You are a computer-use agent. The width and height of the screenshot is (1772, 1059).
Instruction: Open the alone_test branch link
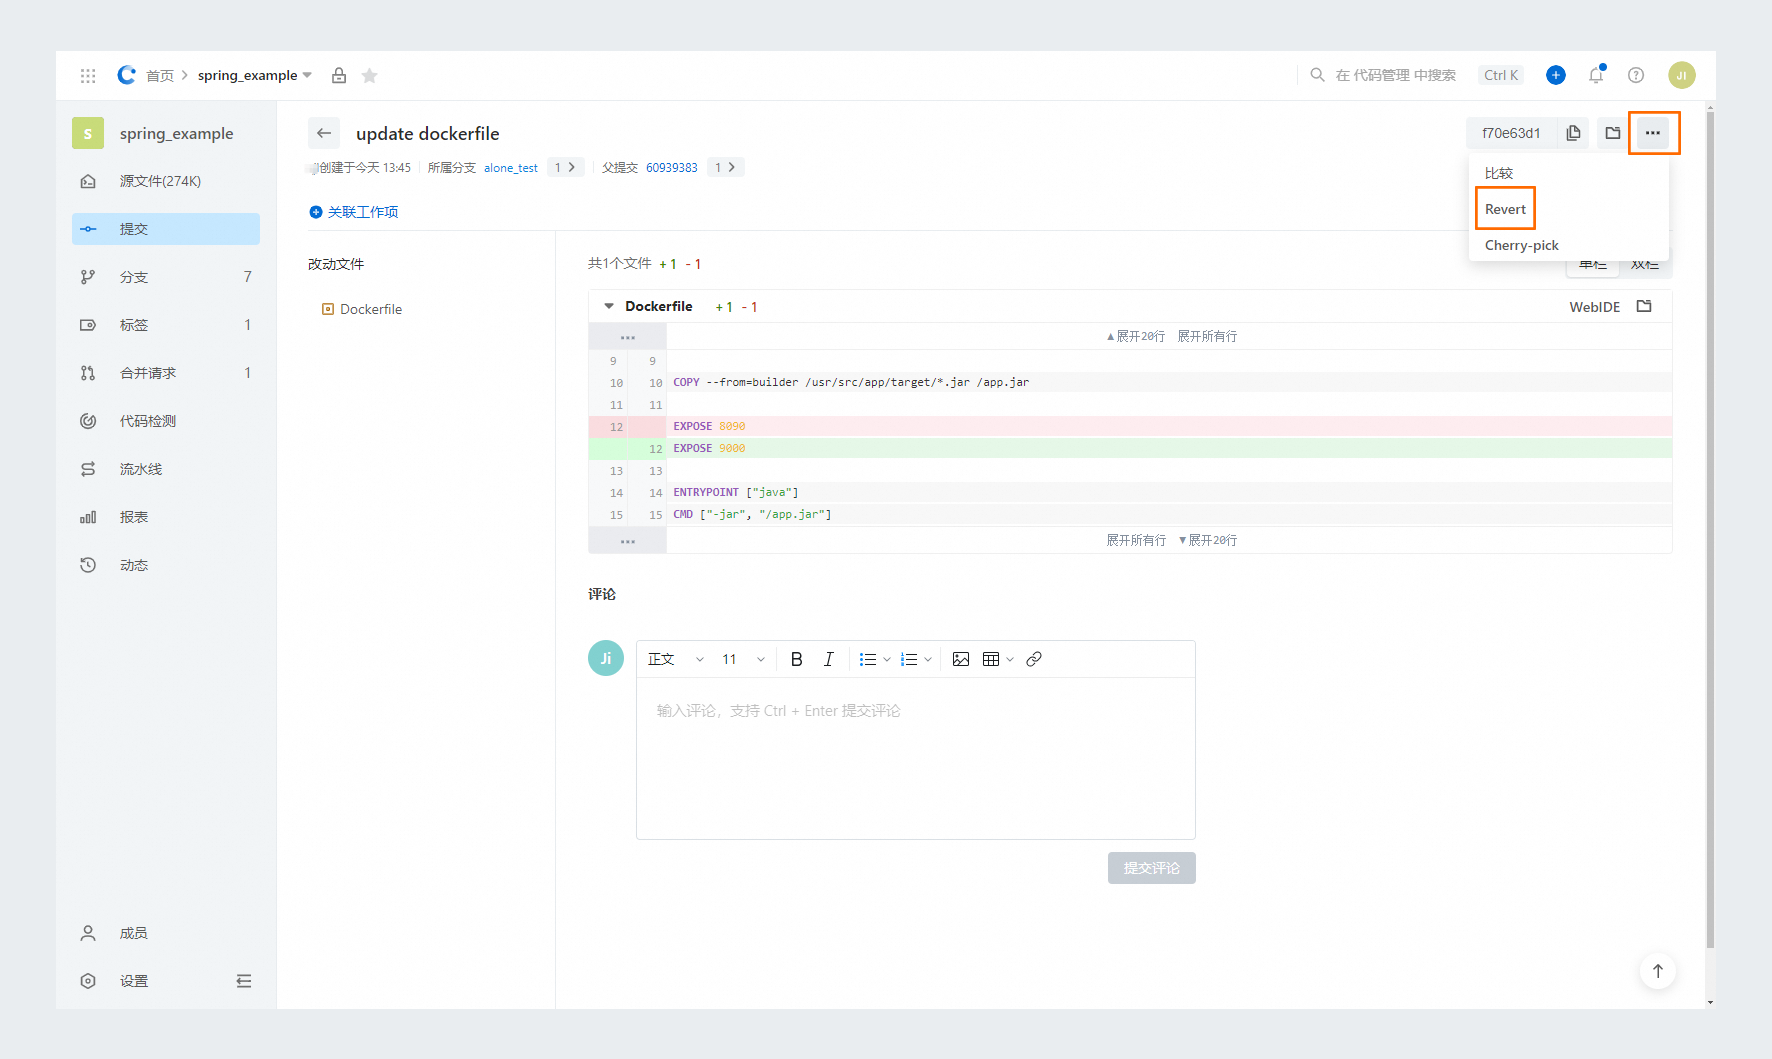511,168
